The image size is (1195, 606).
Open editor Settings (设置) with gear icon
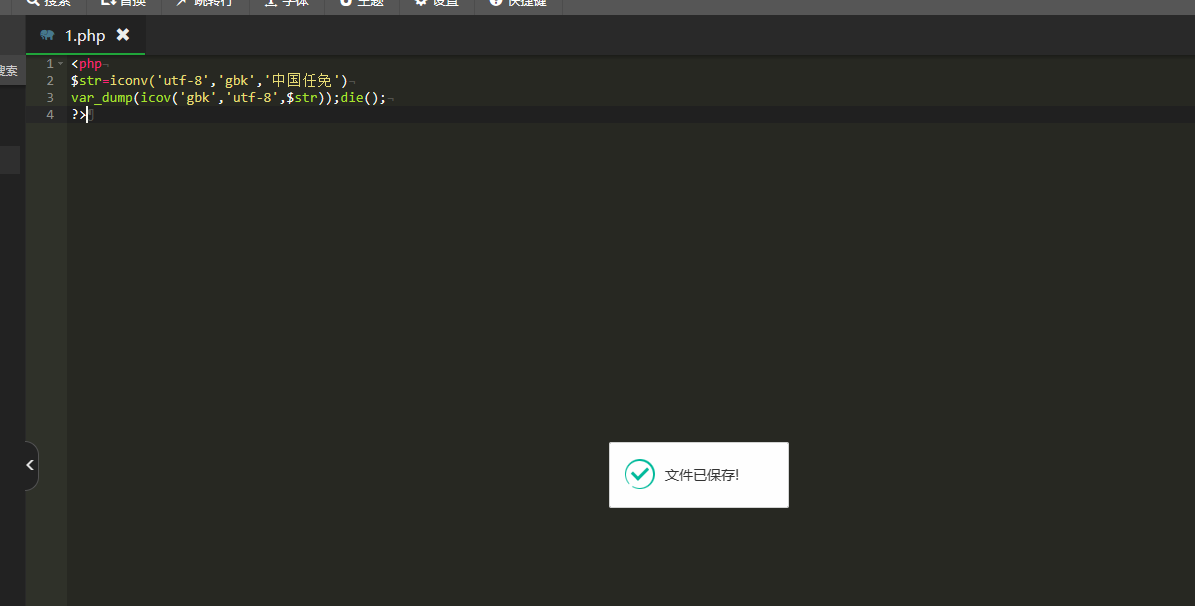(x=437, y=4)
